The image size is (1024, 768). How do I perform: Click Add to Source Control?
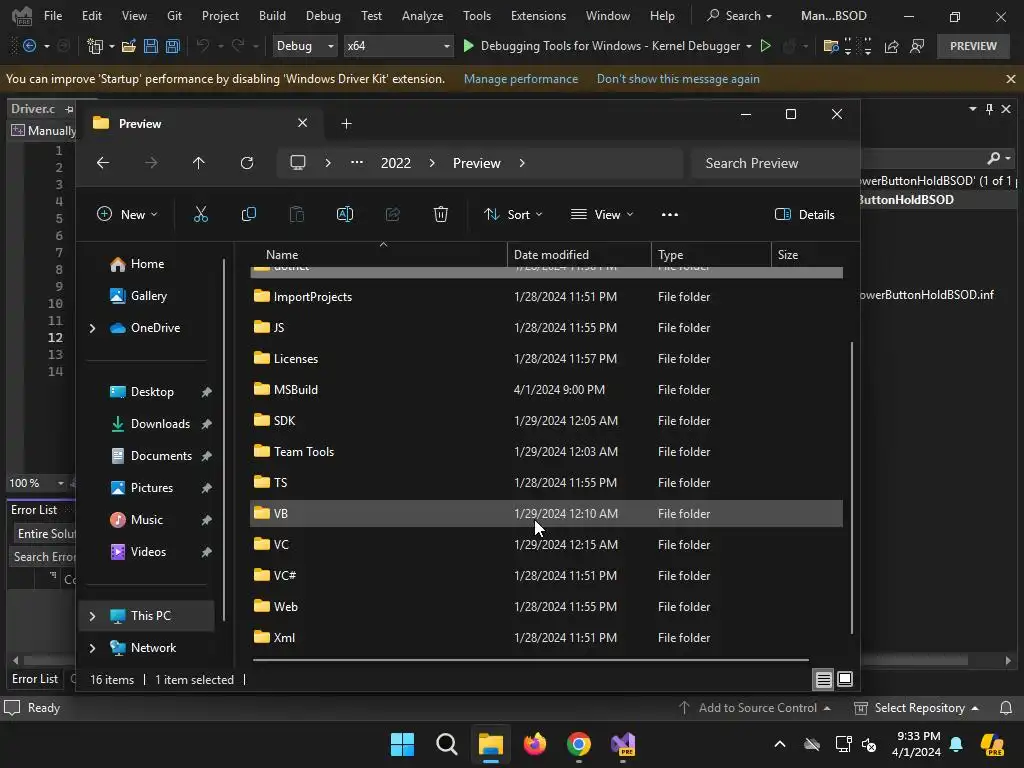tap(755, 708)
